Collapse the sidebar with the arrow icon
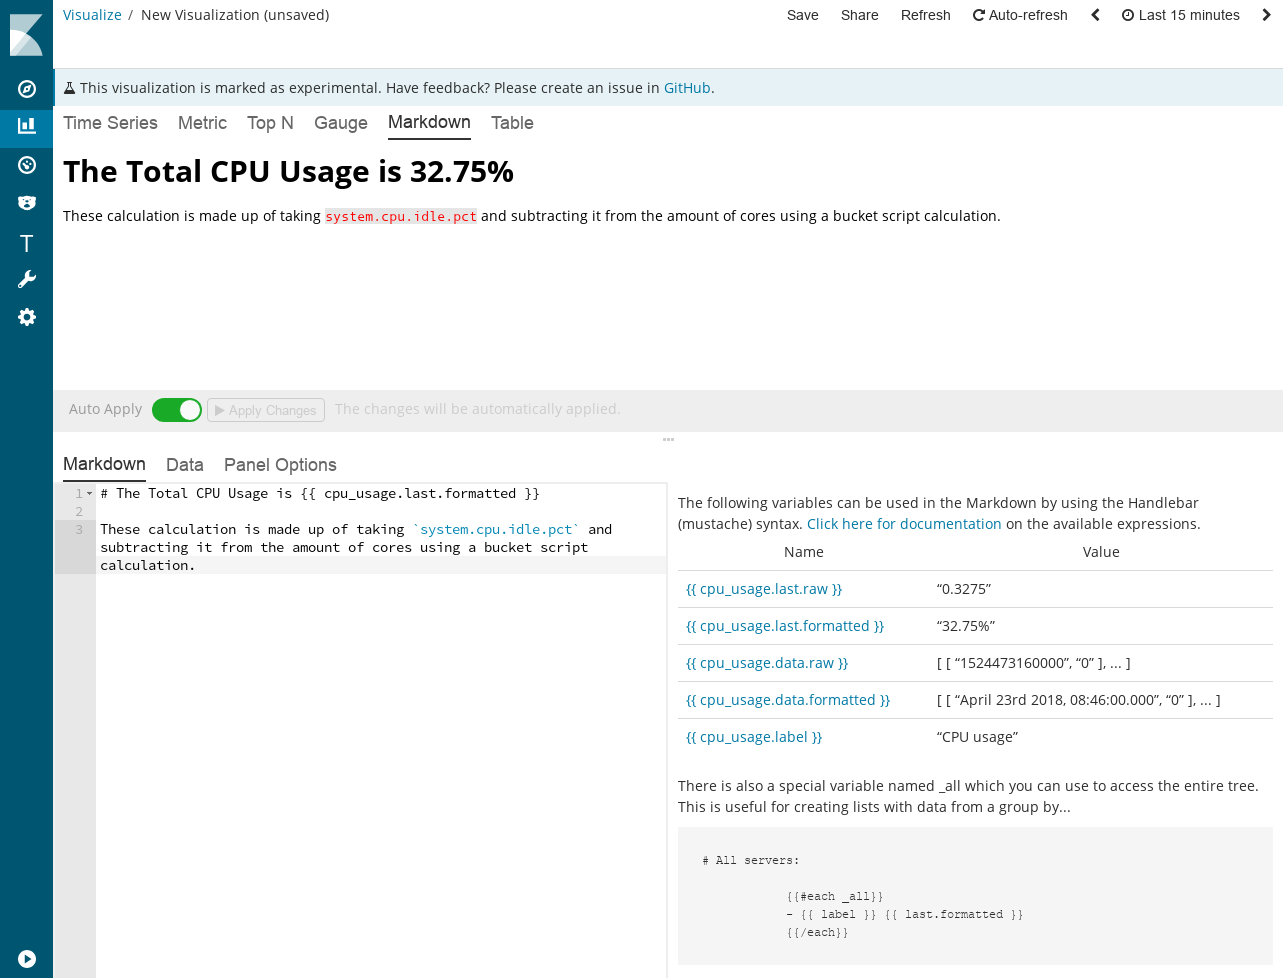1283x978 pixels. (25, 958)
